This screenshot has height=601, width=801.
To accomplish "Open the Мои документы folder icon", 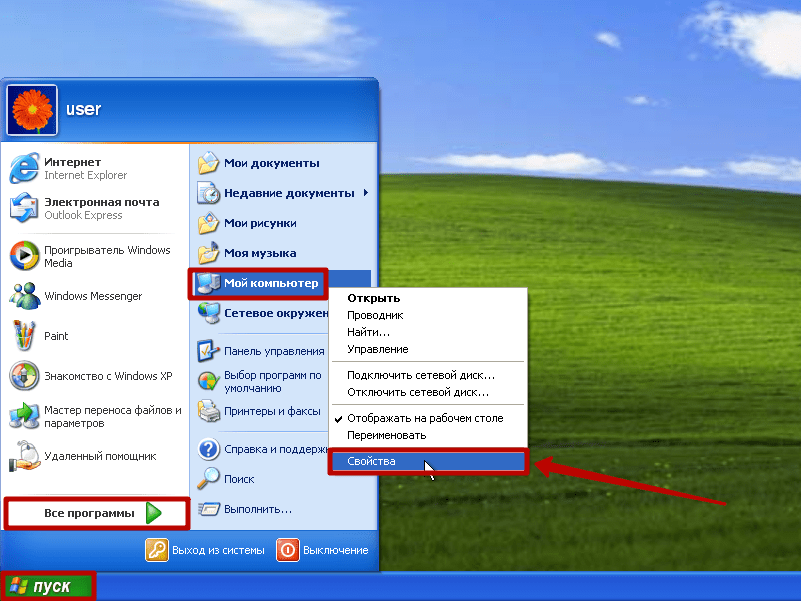I will click(208, 163).
